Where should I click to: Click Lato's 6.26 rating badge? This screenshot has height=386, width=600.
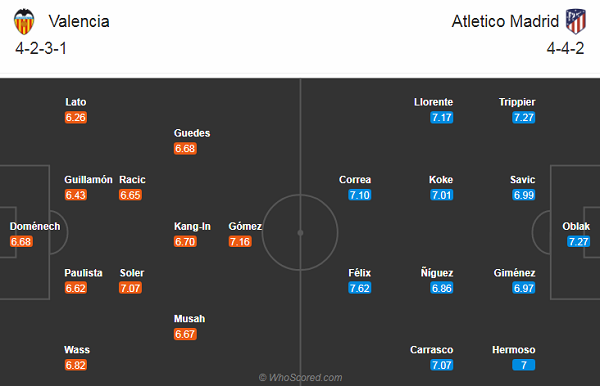click(x=76, y=117)
